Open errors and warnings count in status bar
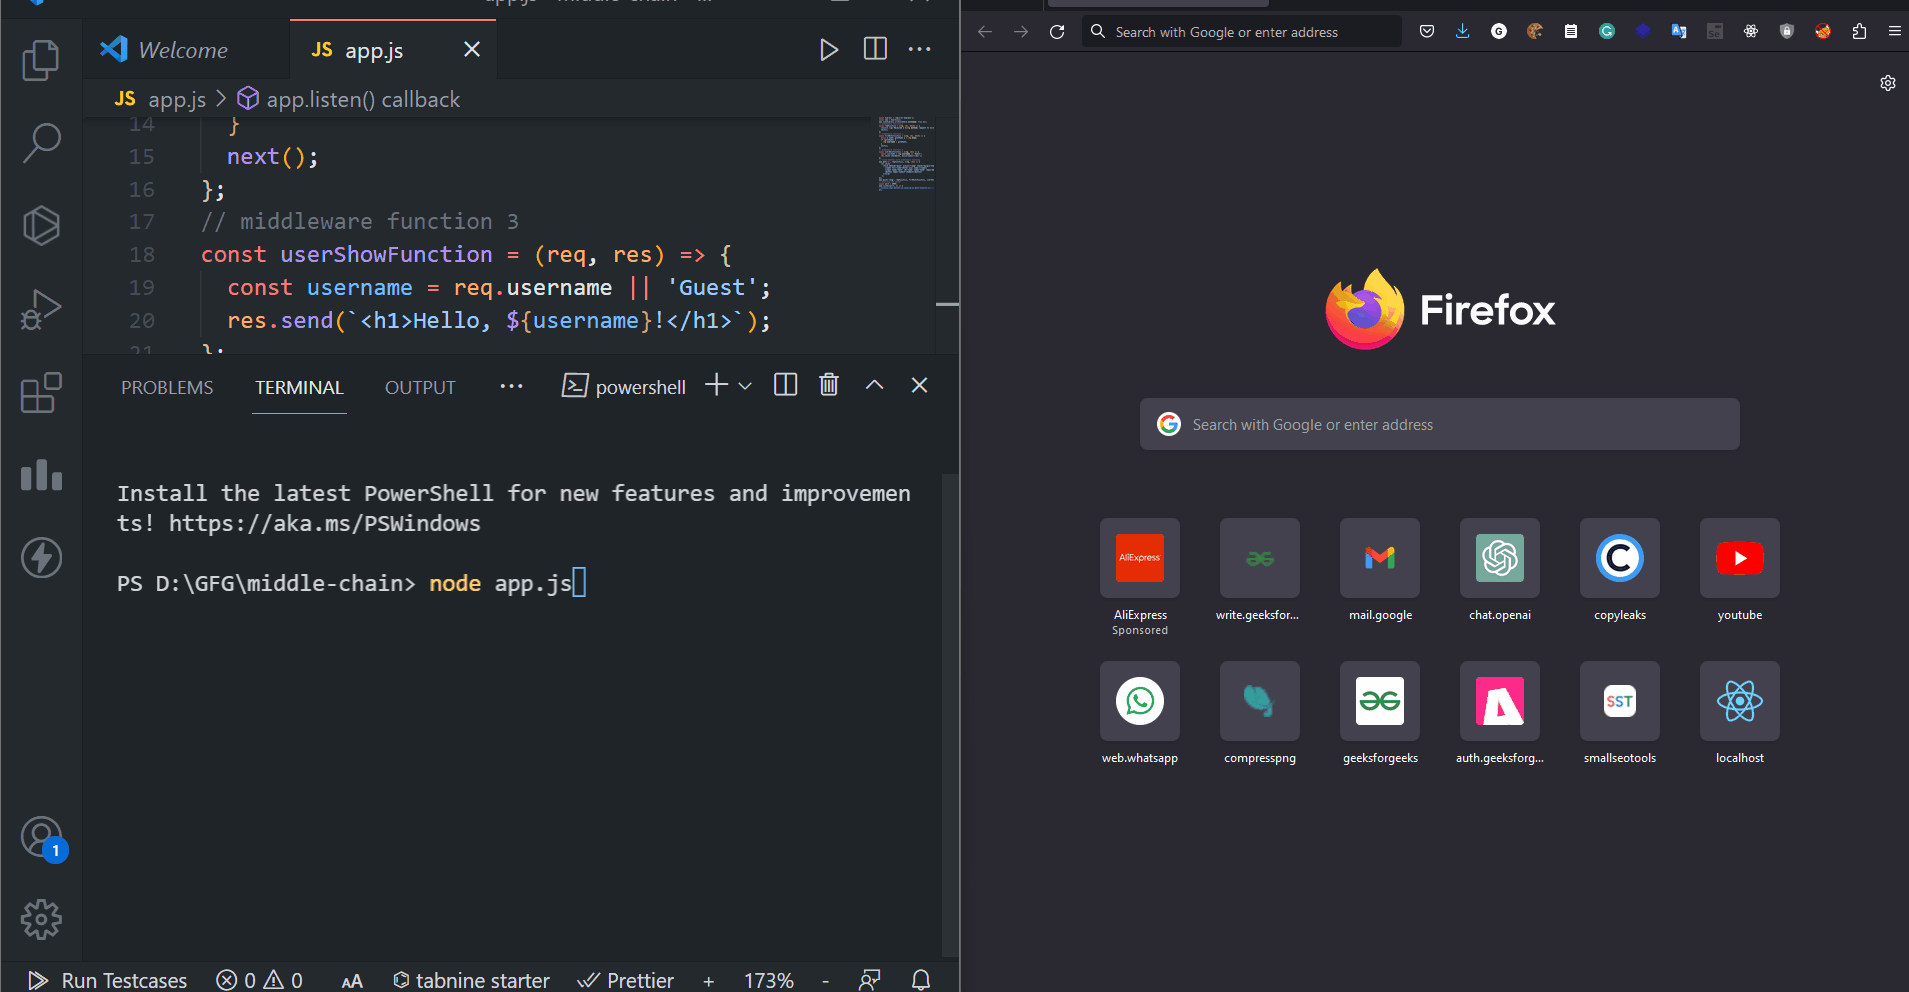The image size is (1909, 992). click(x=259, y=980)
